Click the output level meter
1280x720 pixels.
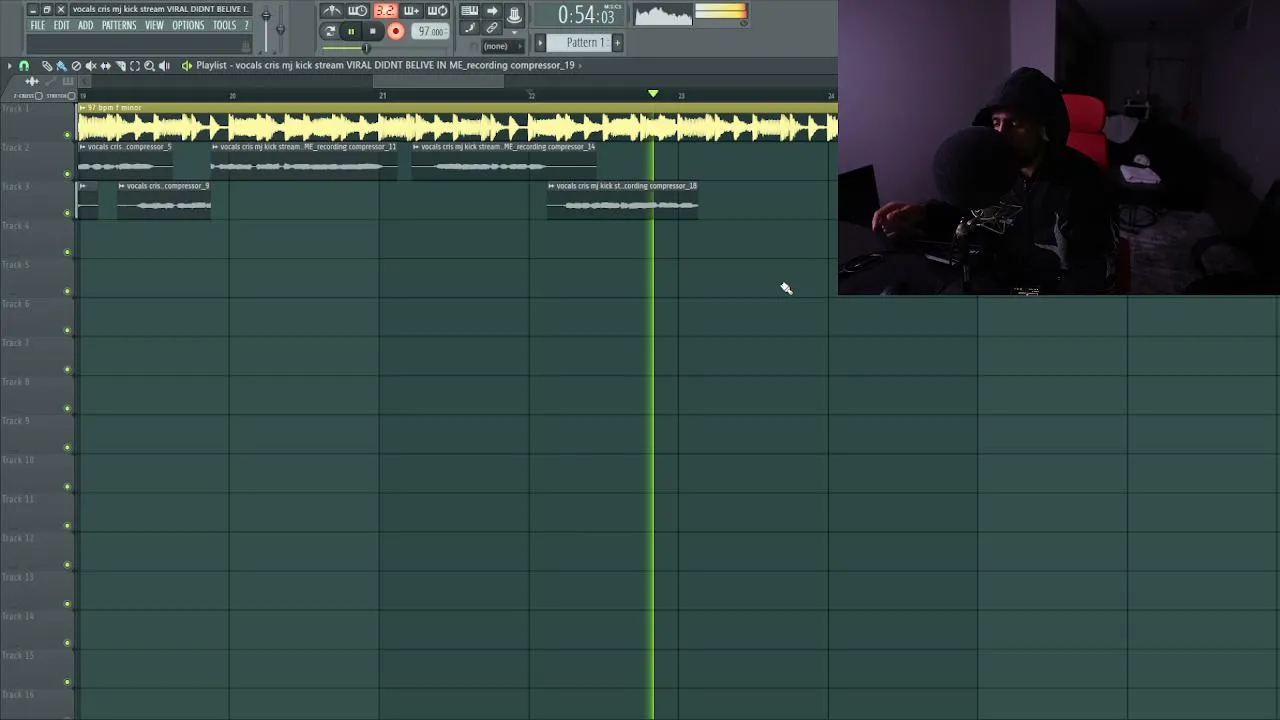[x=721, y=11]
